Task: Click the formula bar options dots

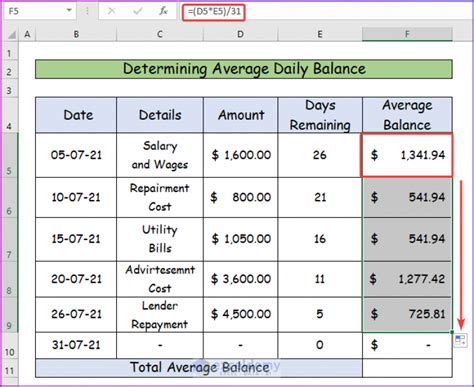Action: coord(87,11)
